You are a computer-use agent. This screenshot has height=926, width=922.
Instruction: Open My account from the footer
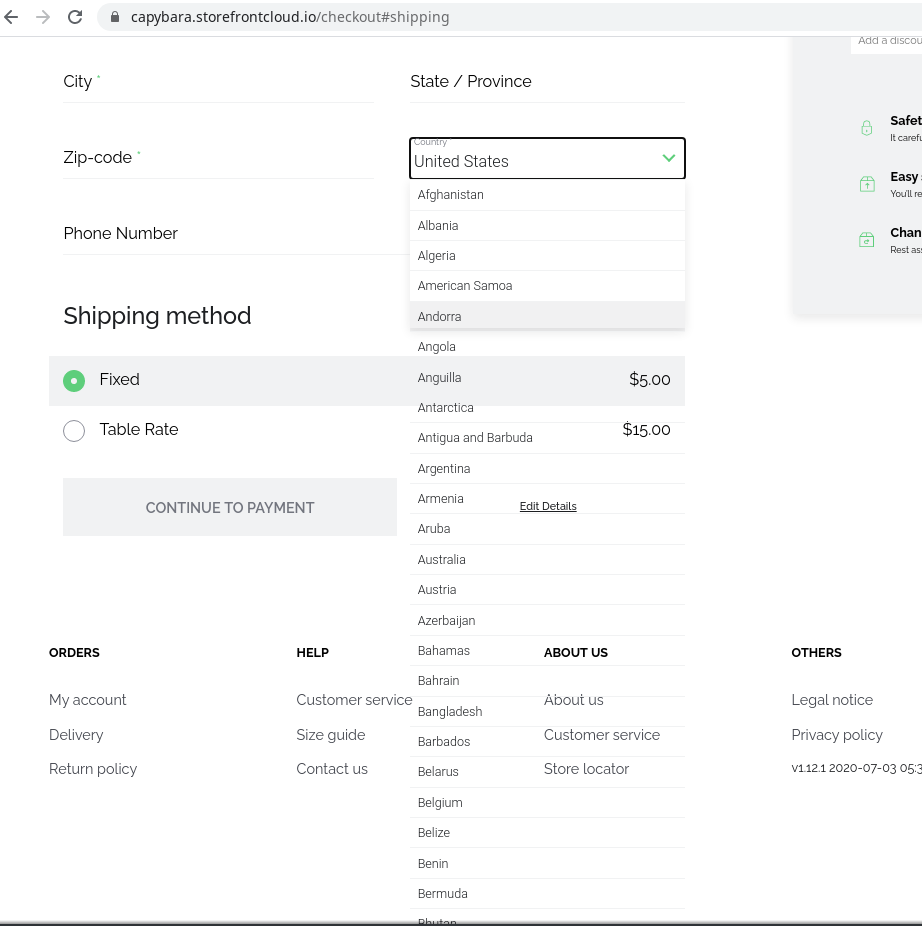(x=87, y=700)
